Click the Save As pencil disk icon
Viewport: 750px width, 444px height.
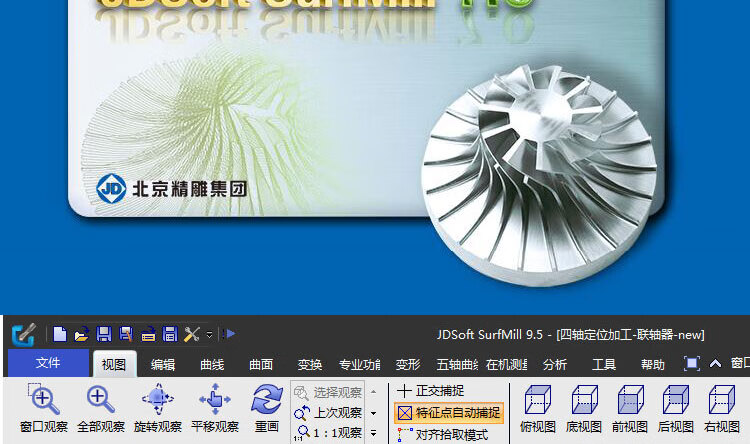pyautogui.click(x=126, y=334)
